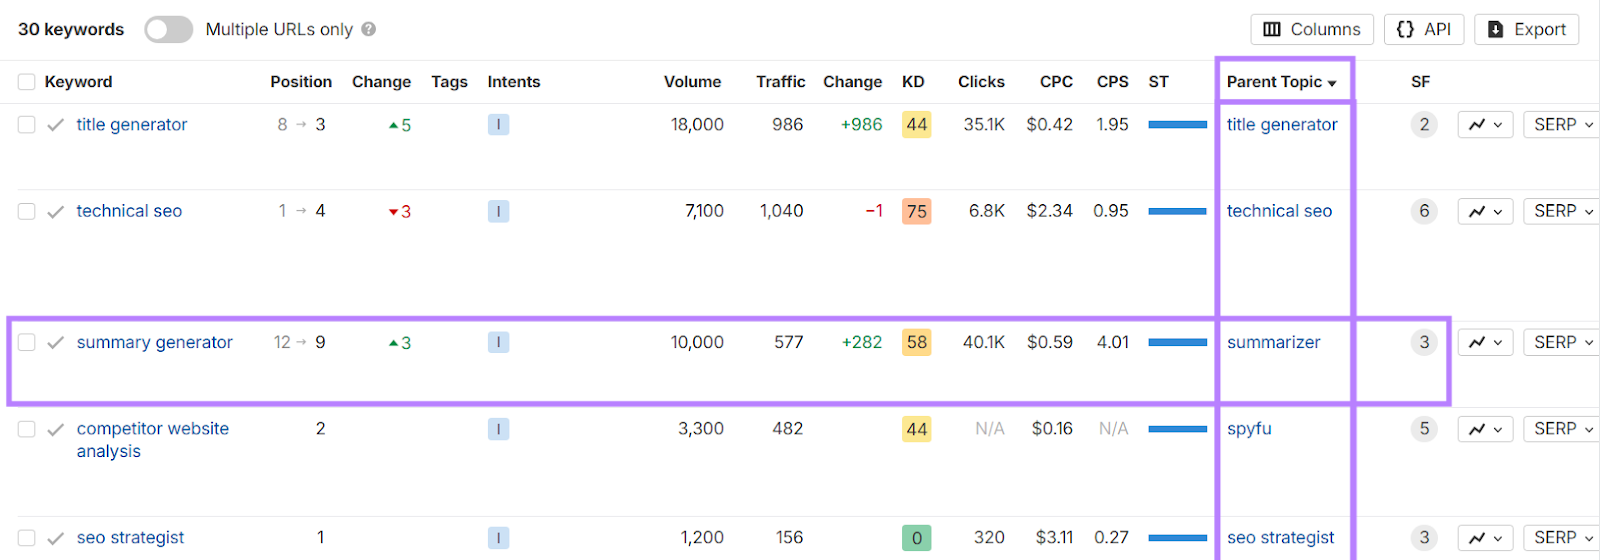The width and height of the screenshot is (1600, 560).
Task: Click the SF count badge for technical seo
Action: point(1424,211)
